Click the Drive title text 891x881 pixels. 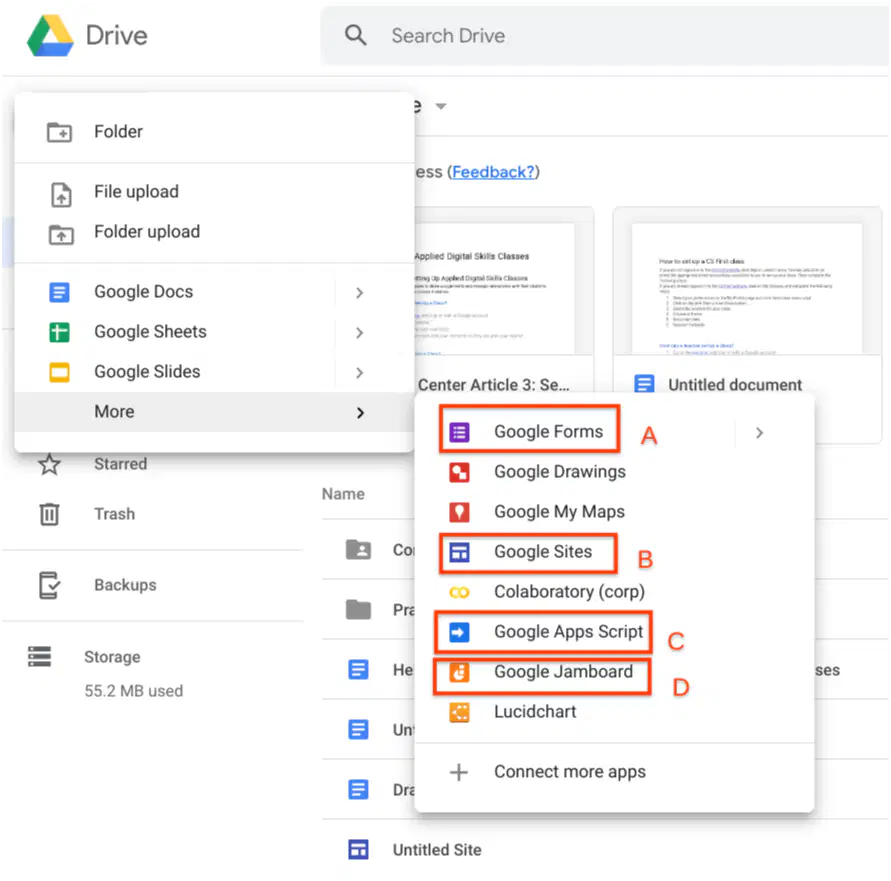point(116,35)
